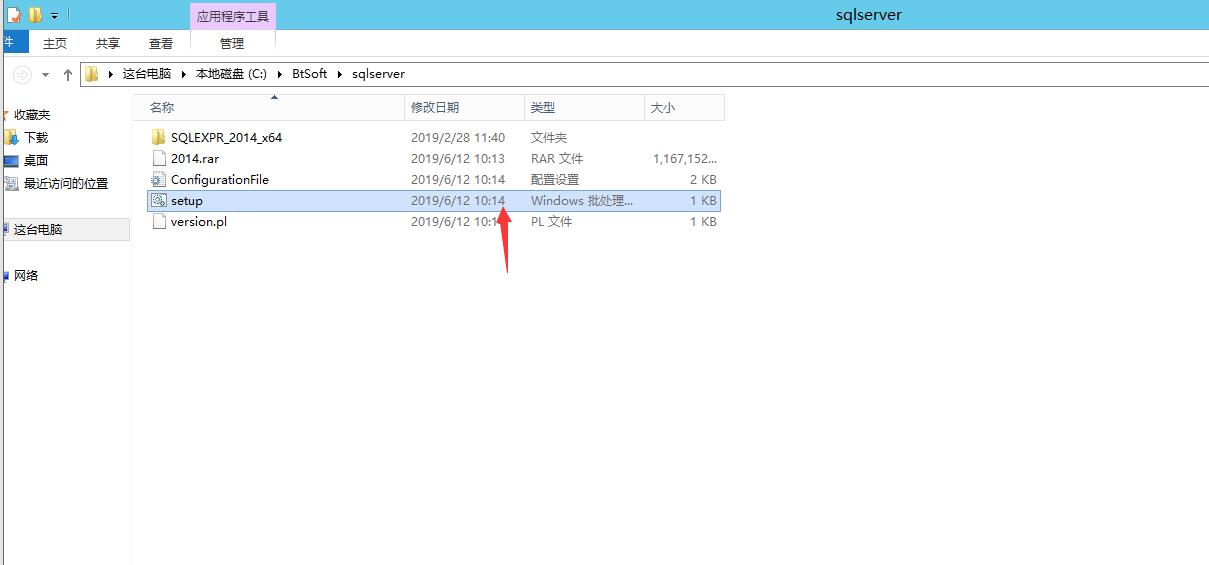The height and width of the screenshot is (565, 1209).
Task: Click the Windows 批处理 type cell
Action: [x=582, y=200]
